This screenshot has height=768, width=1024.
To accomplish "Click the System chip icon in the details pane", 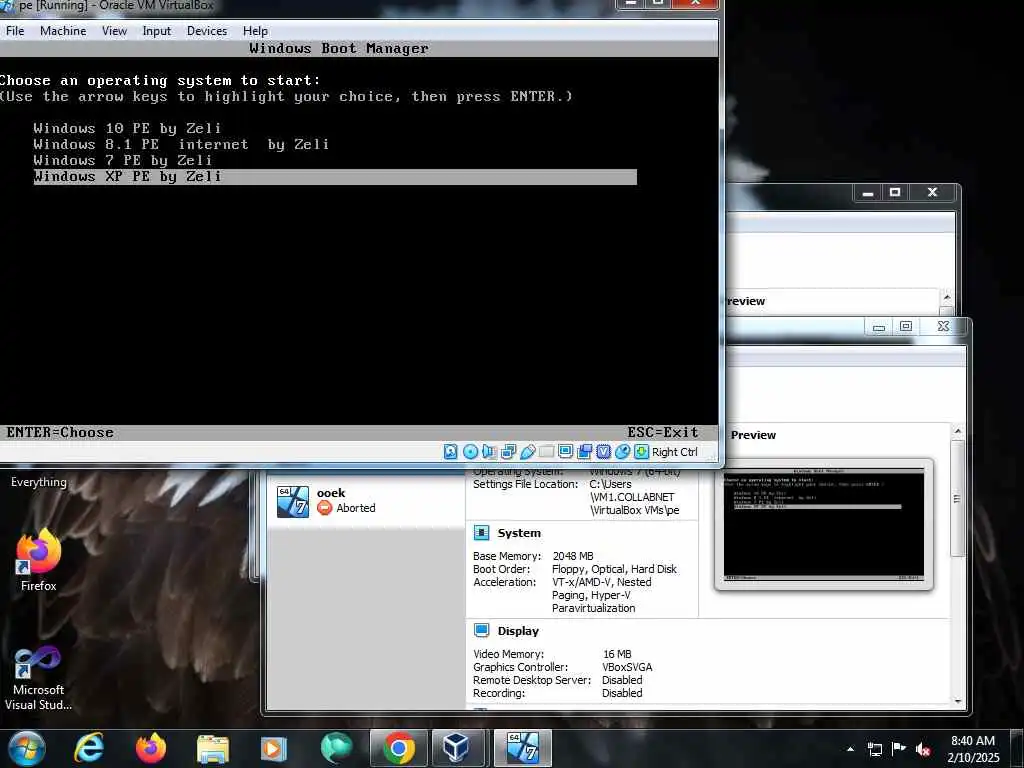I will [481, 533].
